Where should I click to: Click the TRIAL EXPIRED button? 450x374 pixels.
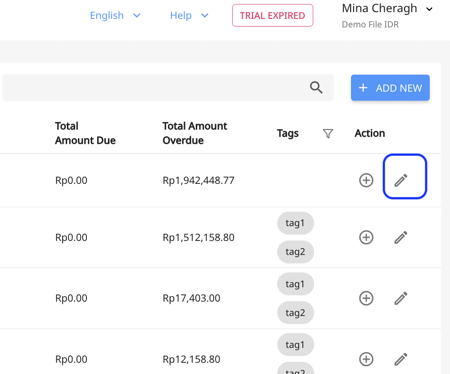tap(272, 15)
